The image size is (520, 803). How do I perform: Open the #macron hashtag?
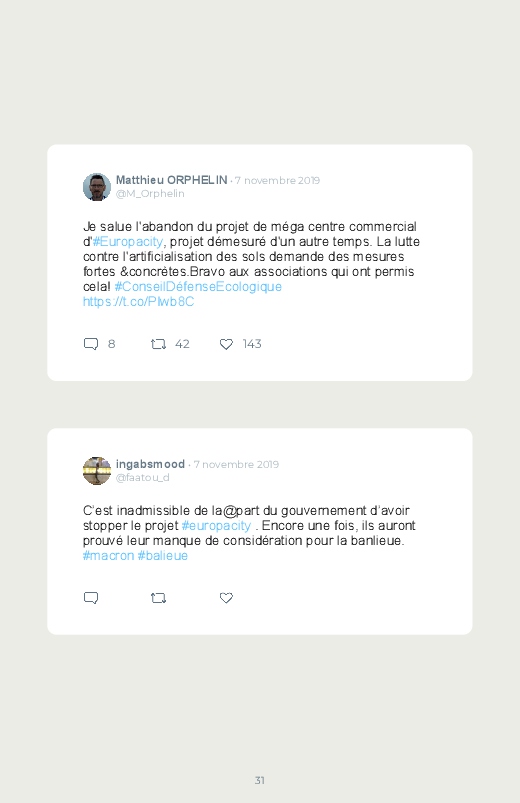coord(108,556)
